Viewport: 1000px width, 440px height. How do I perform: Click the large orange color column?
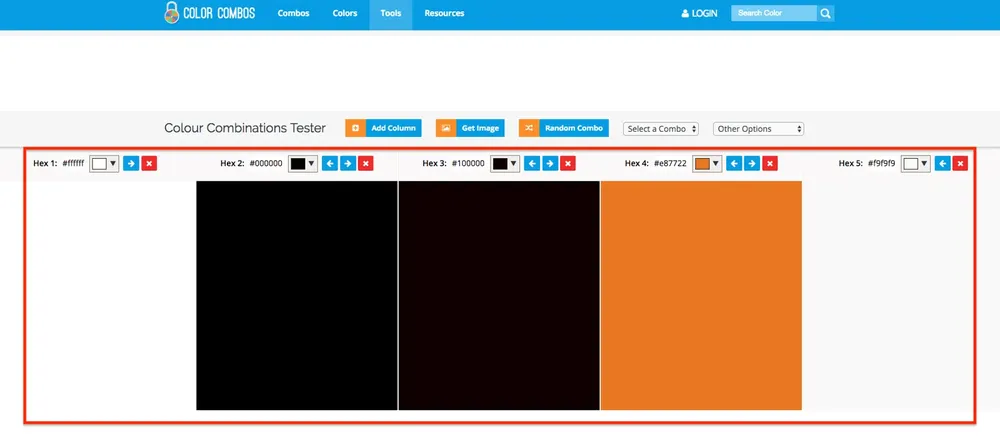(701, 295)
